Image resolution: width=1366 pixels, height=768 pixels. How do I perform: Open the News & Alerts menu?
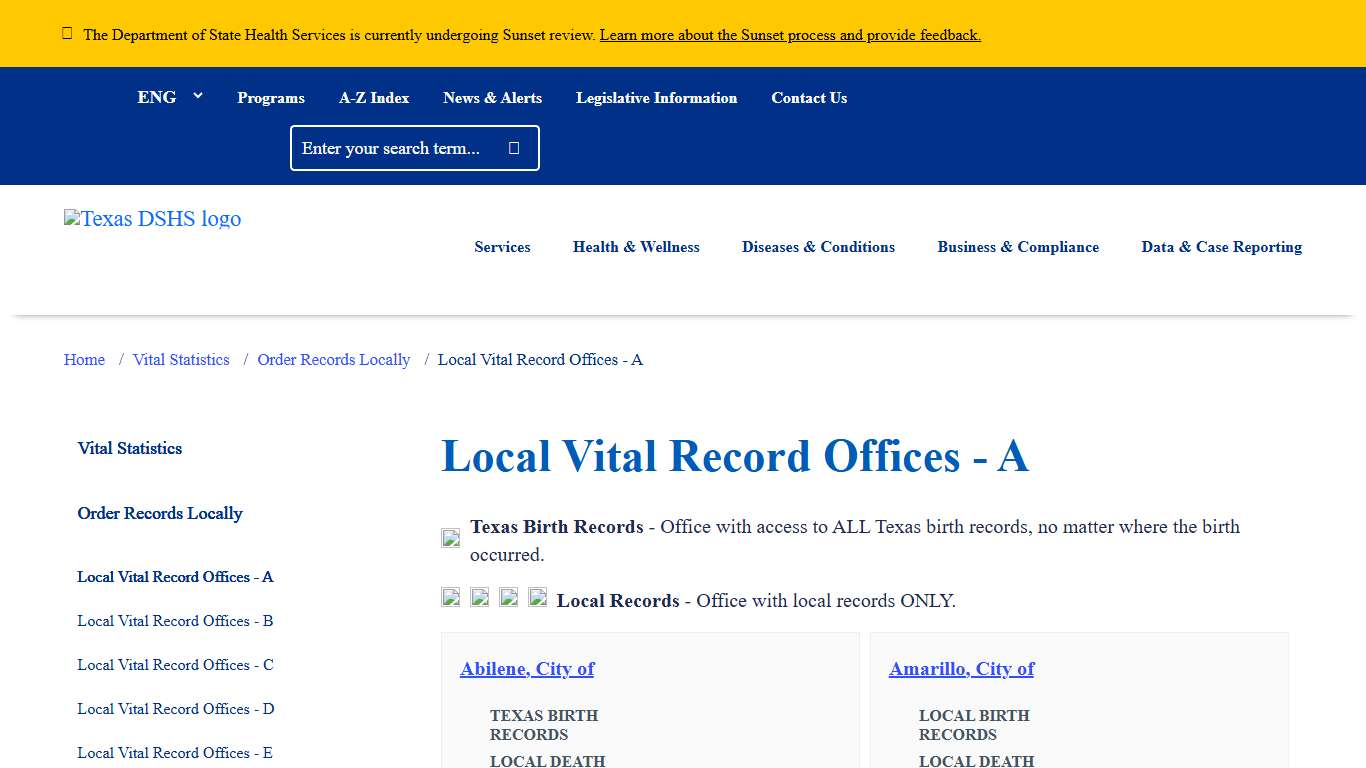click(492, 98)
